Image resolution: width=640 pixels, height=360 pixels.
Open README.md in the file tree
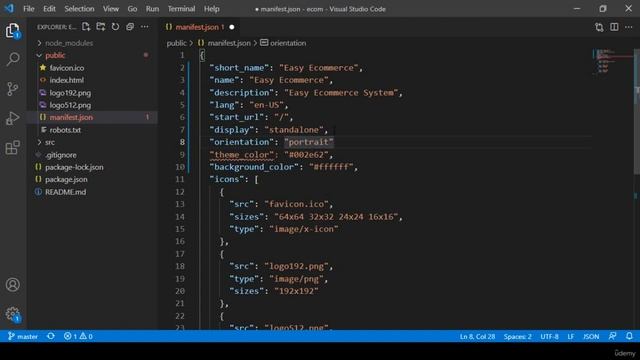[x=65, y=192]
